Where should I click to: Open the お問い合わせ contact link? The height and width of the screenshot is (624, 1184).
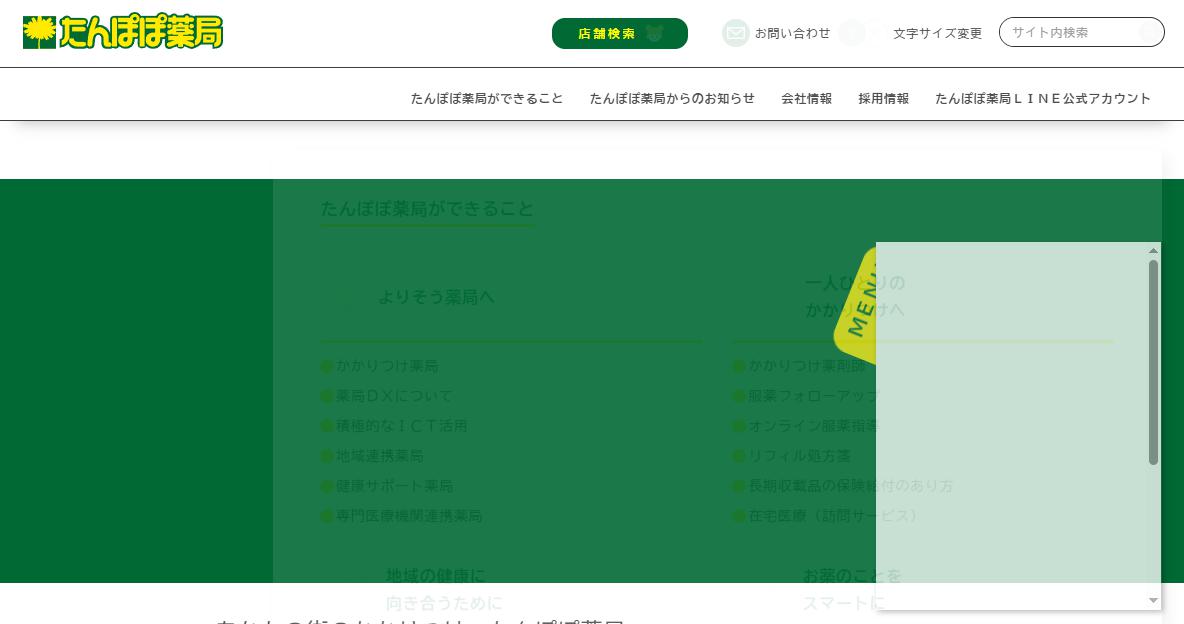(x=792, y=33)
